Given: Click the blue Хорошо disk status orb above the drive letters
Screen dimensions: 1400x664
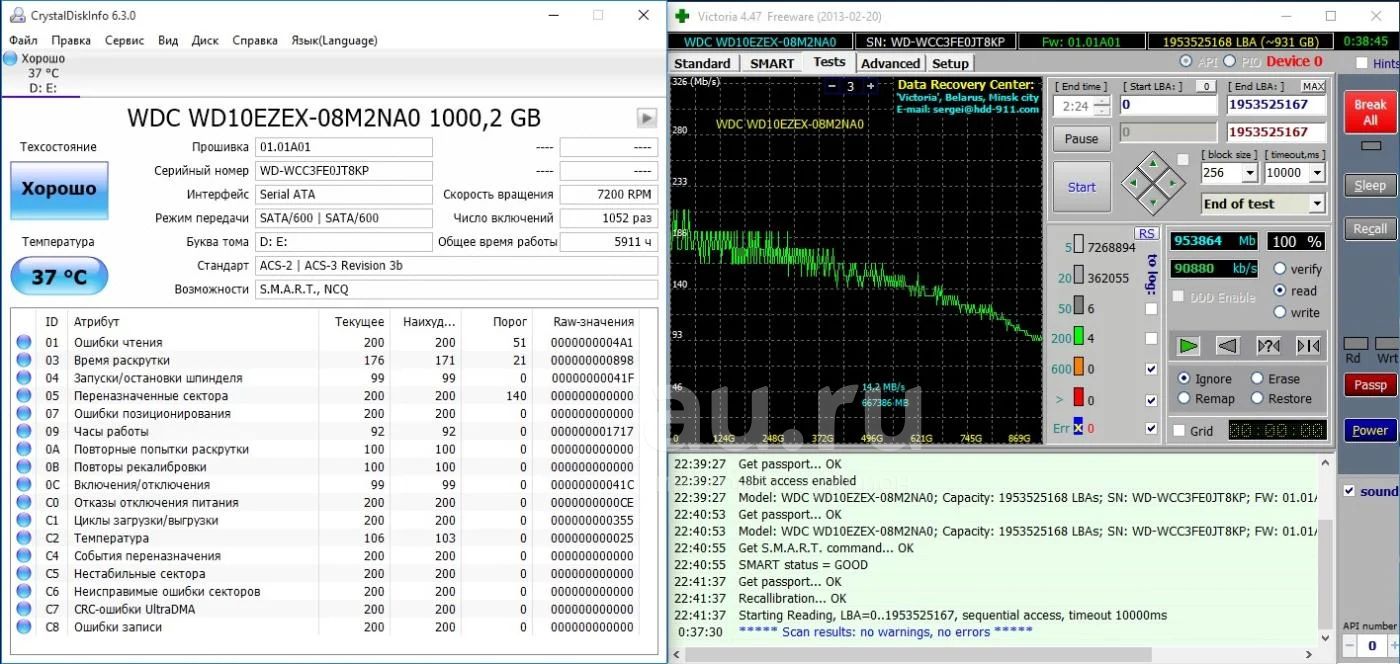Looking at the screenshot, I should click(10, 58).
